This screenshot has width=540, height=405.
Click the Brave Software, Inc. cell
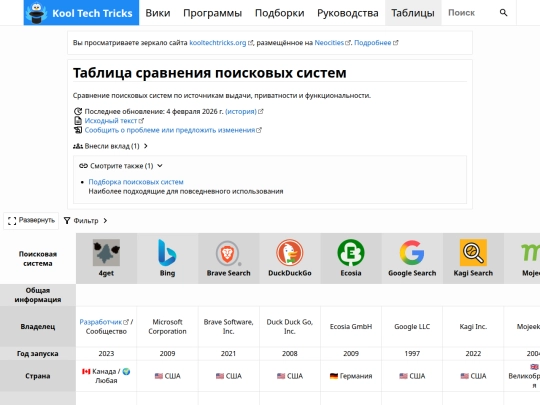click(228, 326)
